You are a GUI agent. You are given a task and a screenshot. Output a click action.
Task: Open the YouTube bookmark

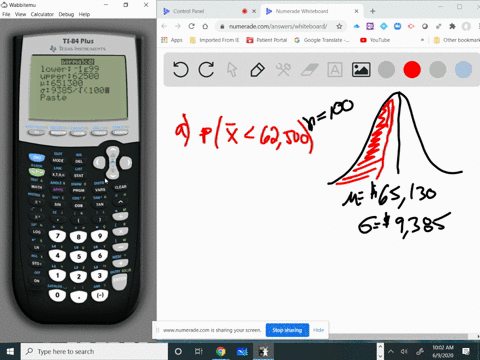click(375, 40)
